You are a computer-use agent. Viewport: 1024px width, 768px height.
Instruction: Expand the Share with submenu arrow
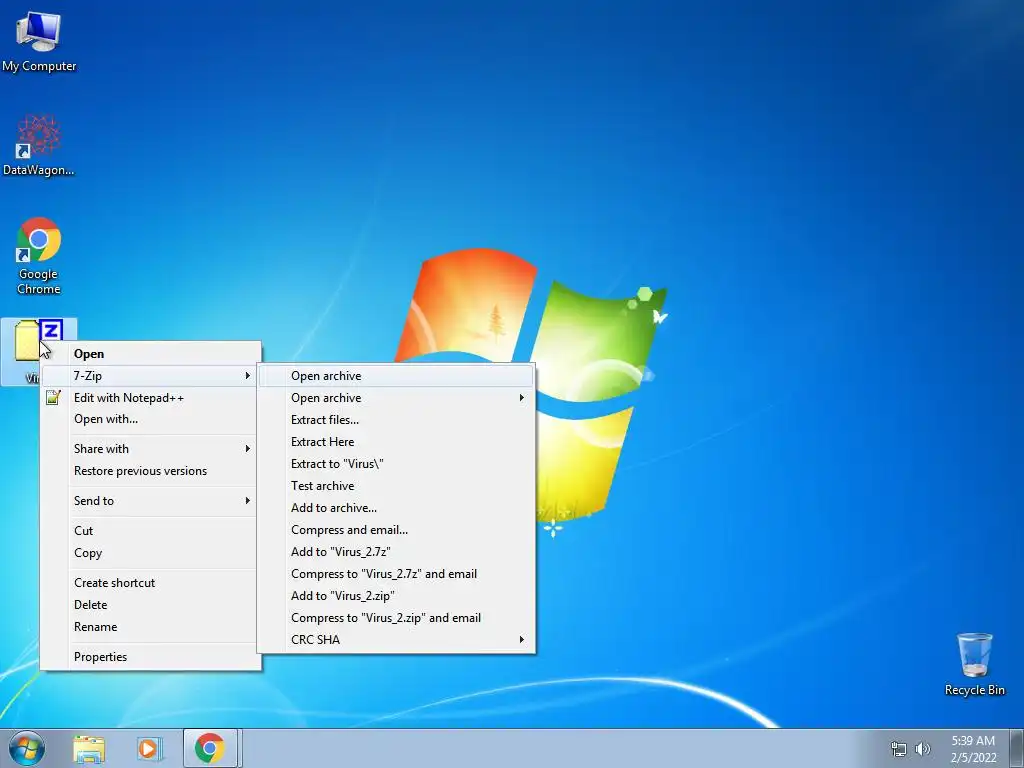pyautogui.click(x=248, y=449)
